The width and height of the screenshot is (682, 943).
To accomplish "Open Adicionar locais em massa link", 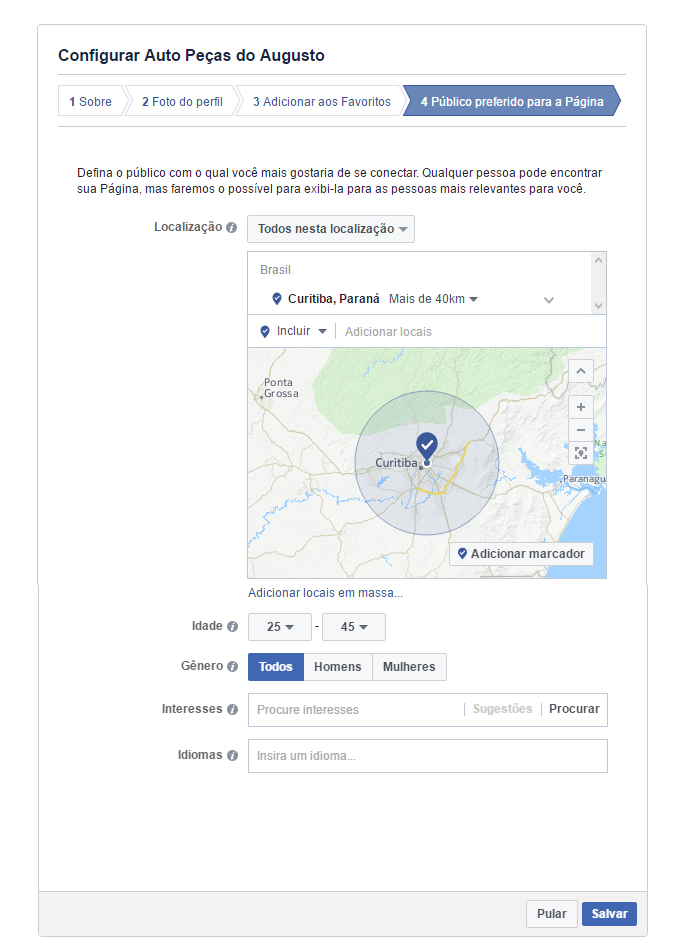I will tap(325, 593).
